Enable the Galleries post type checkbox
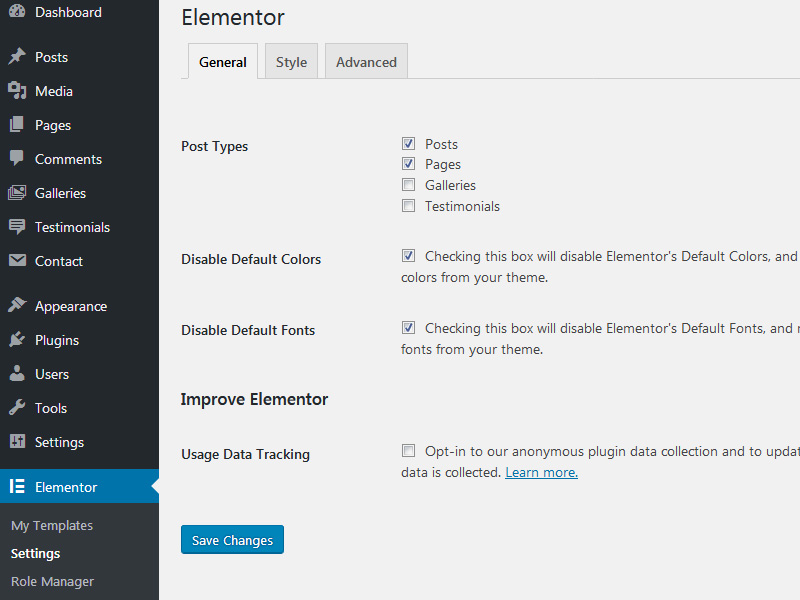This screenshot has height=600, width=800. click(x=408, y=185)
